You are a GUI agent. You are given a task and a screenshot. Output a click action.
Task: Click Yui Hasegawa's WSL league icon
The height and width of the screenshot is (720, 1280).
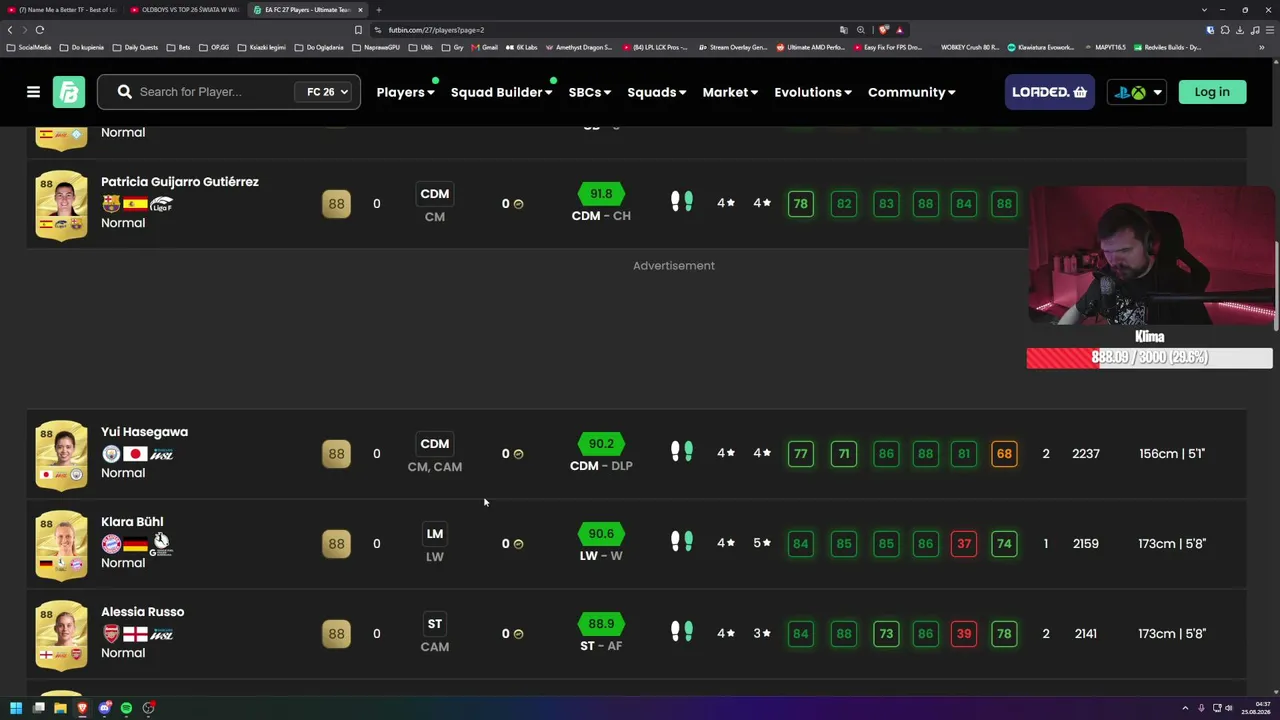(161, 454)
